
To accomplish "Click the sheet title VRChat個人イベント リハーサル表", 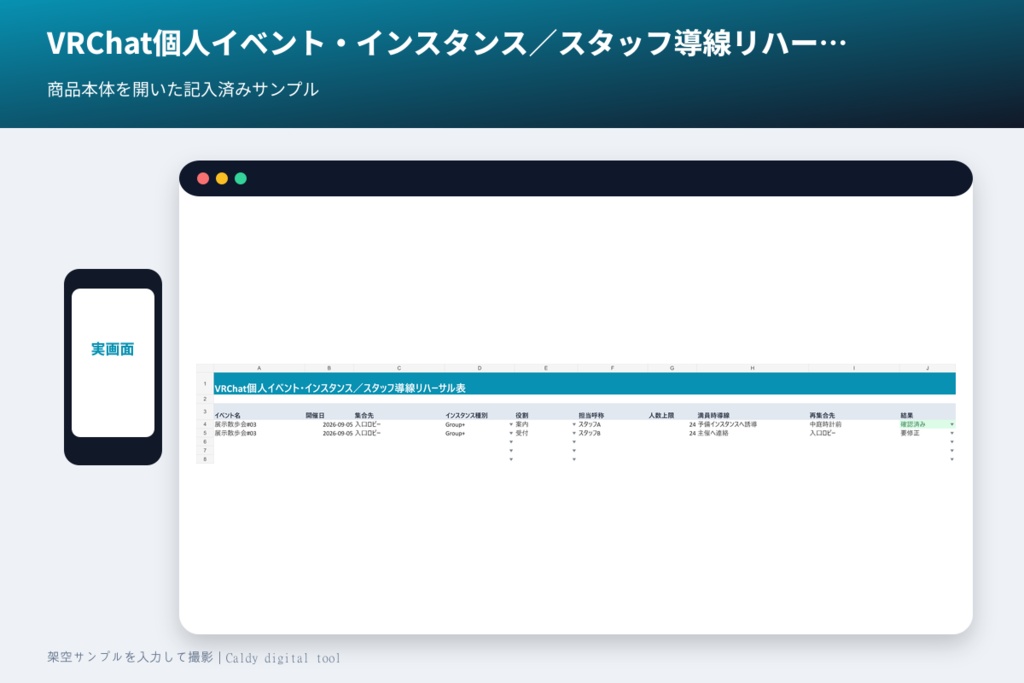I will click(340, 388).
